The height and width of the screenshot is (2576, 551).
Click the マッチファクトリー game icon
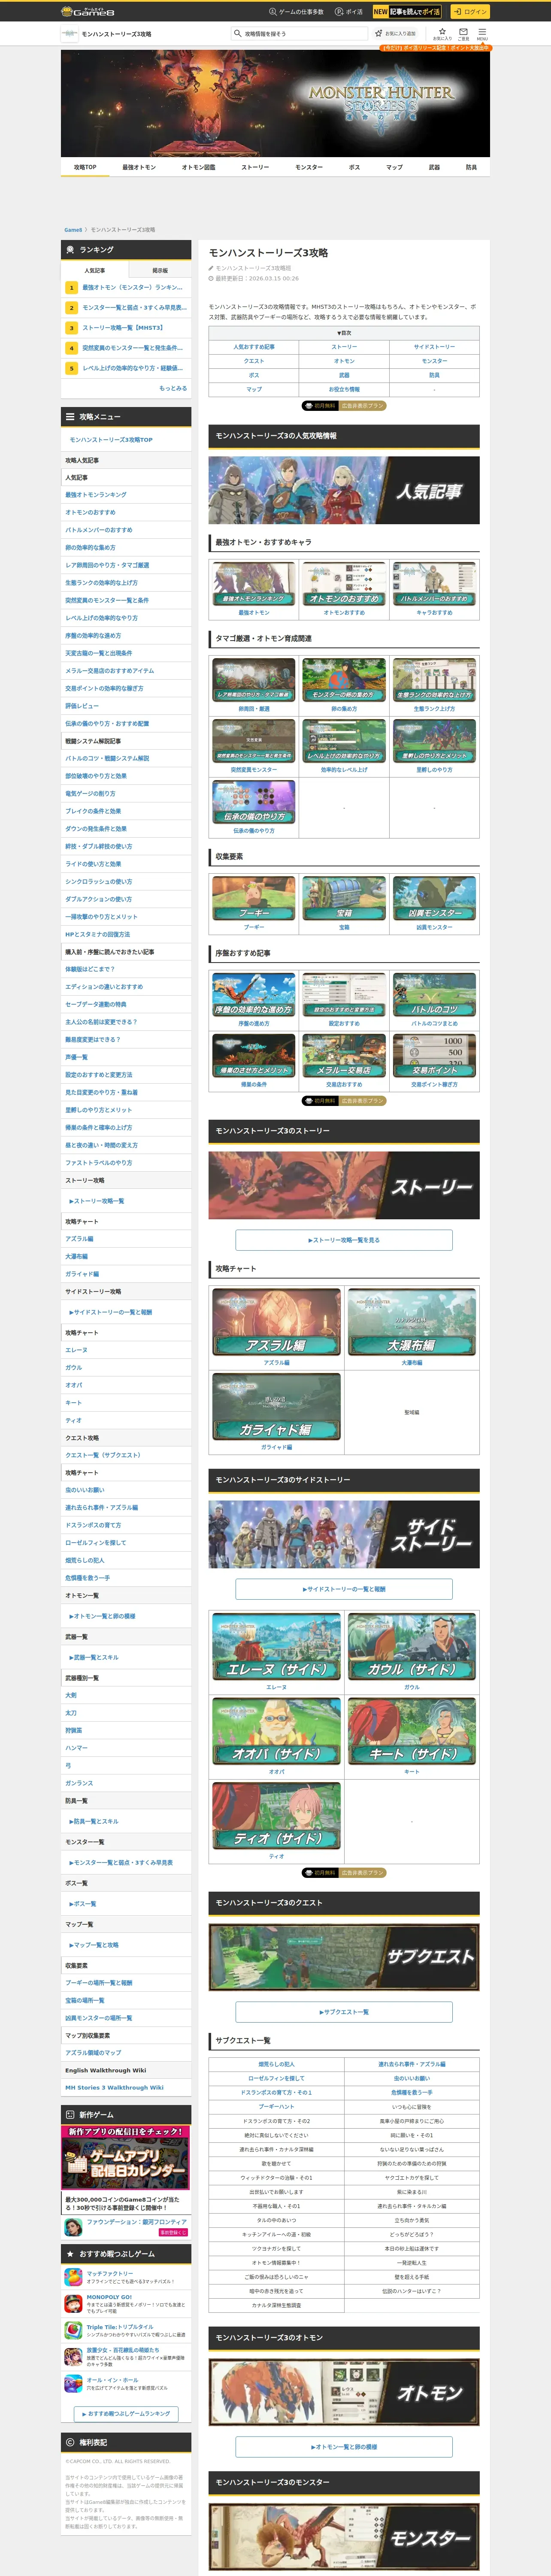pyautogui.click(x=73, y=2277)
